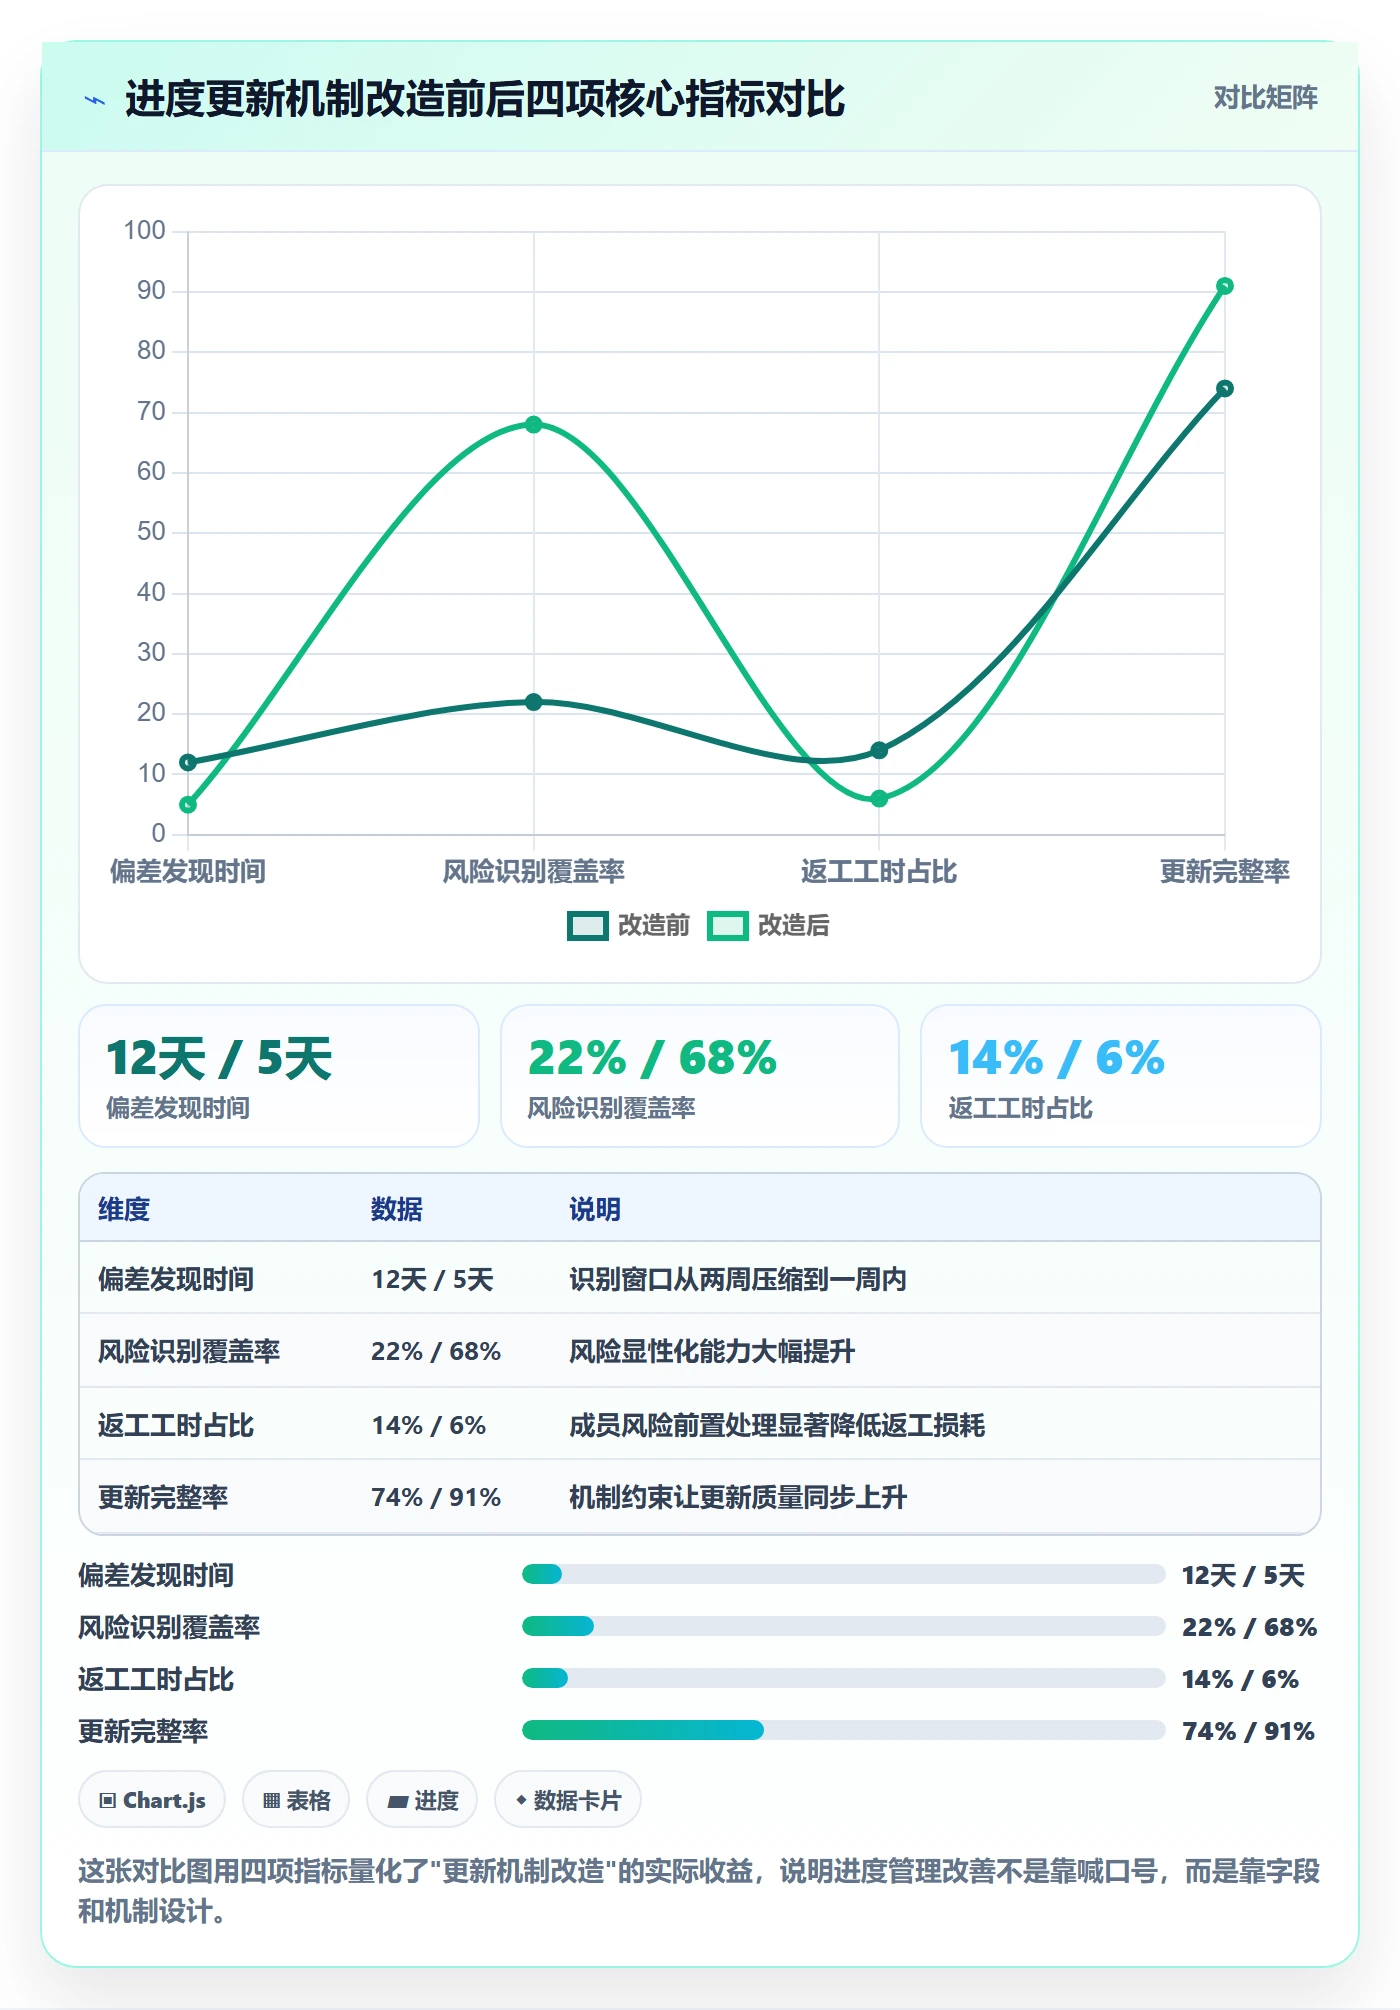Click the 22% / 68% progress value
The width and height of the screenshot is (1400, 2010).
[1249, 1627]
